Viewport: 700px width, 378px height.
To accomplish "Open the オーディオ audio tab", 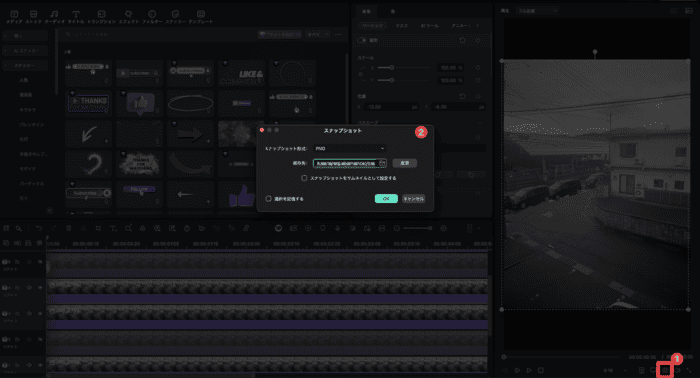I will point(54,17).
